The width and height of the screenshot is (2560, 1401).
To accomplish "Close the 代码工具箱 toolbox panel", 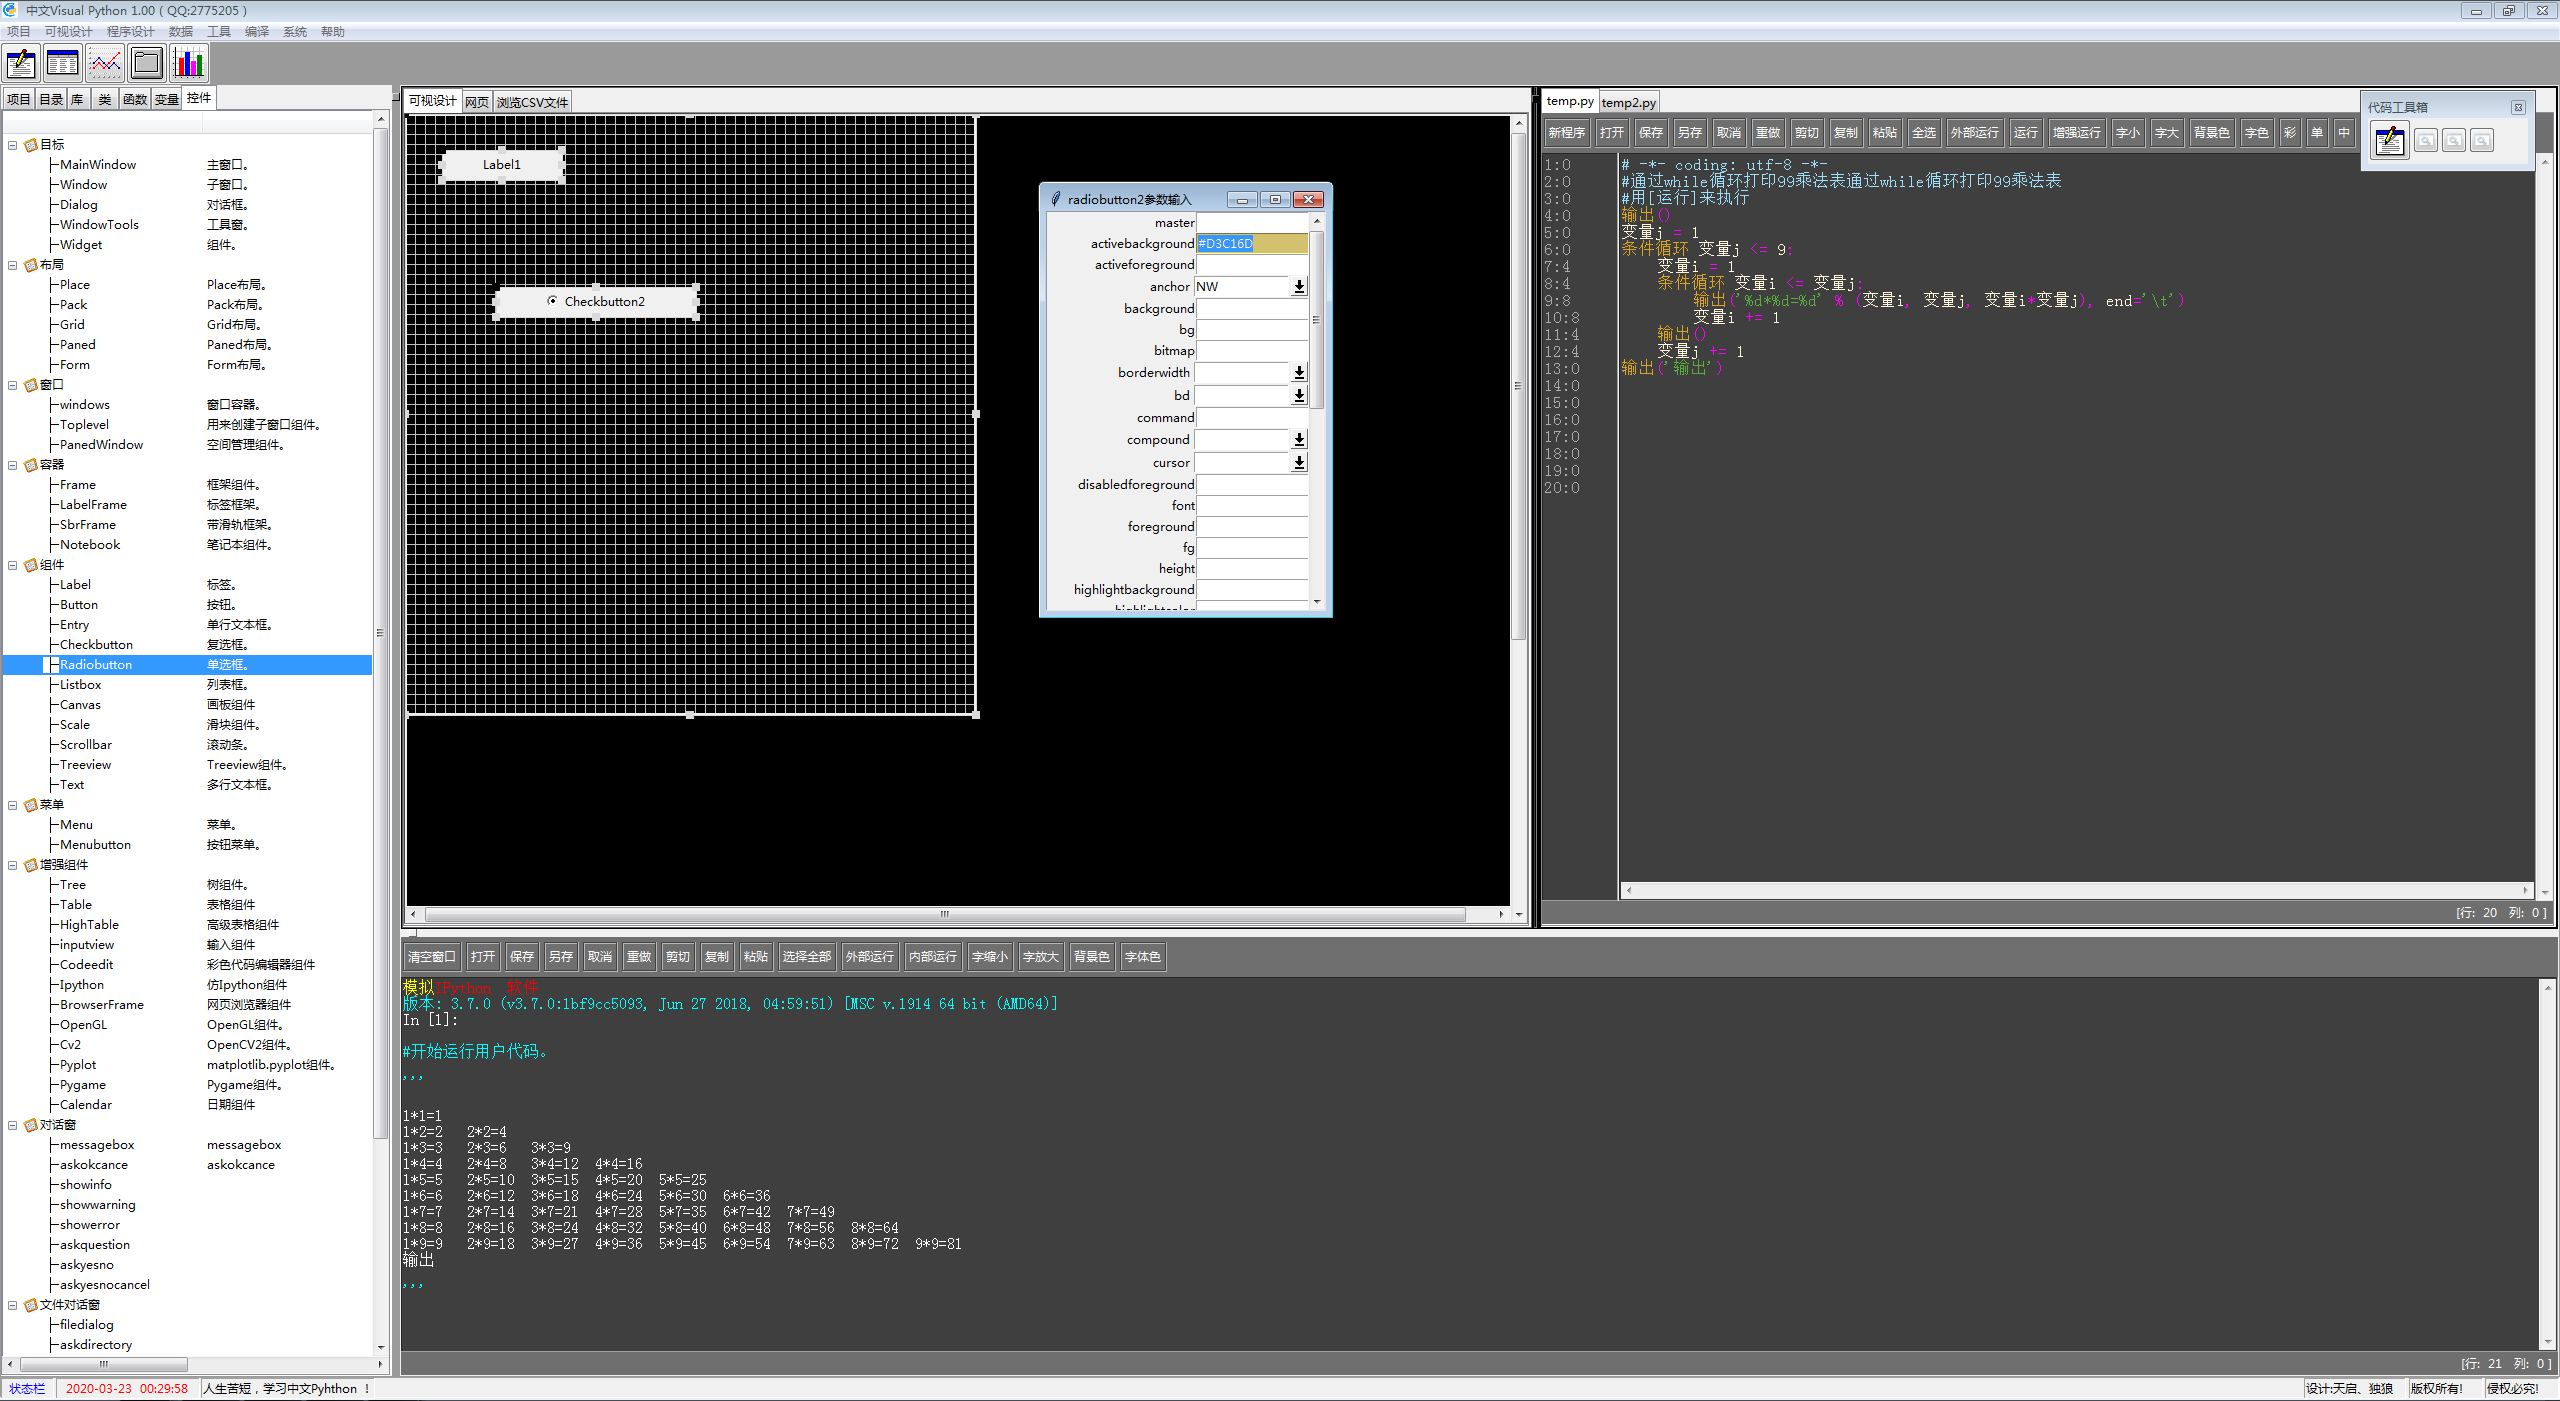I will (2518, 107).
